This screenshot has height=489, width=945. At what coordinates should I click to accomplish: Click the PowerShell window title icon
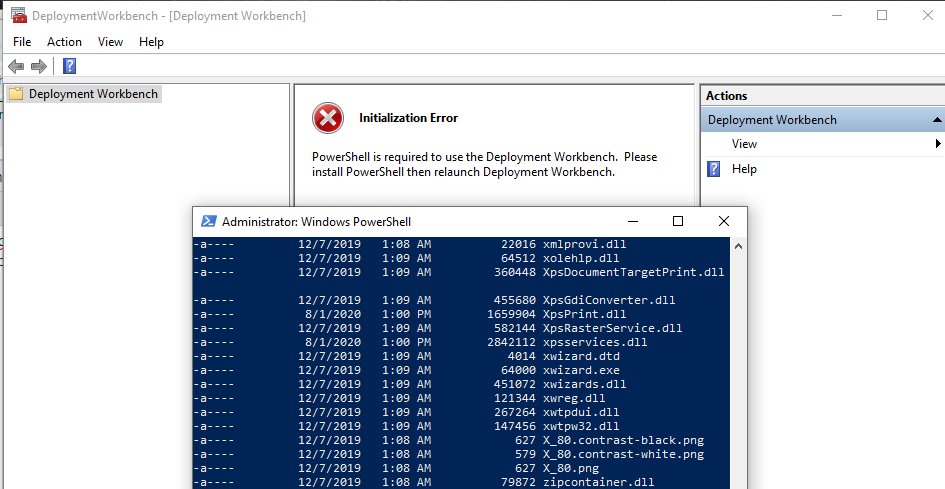[x=209, y=221]
